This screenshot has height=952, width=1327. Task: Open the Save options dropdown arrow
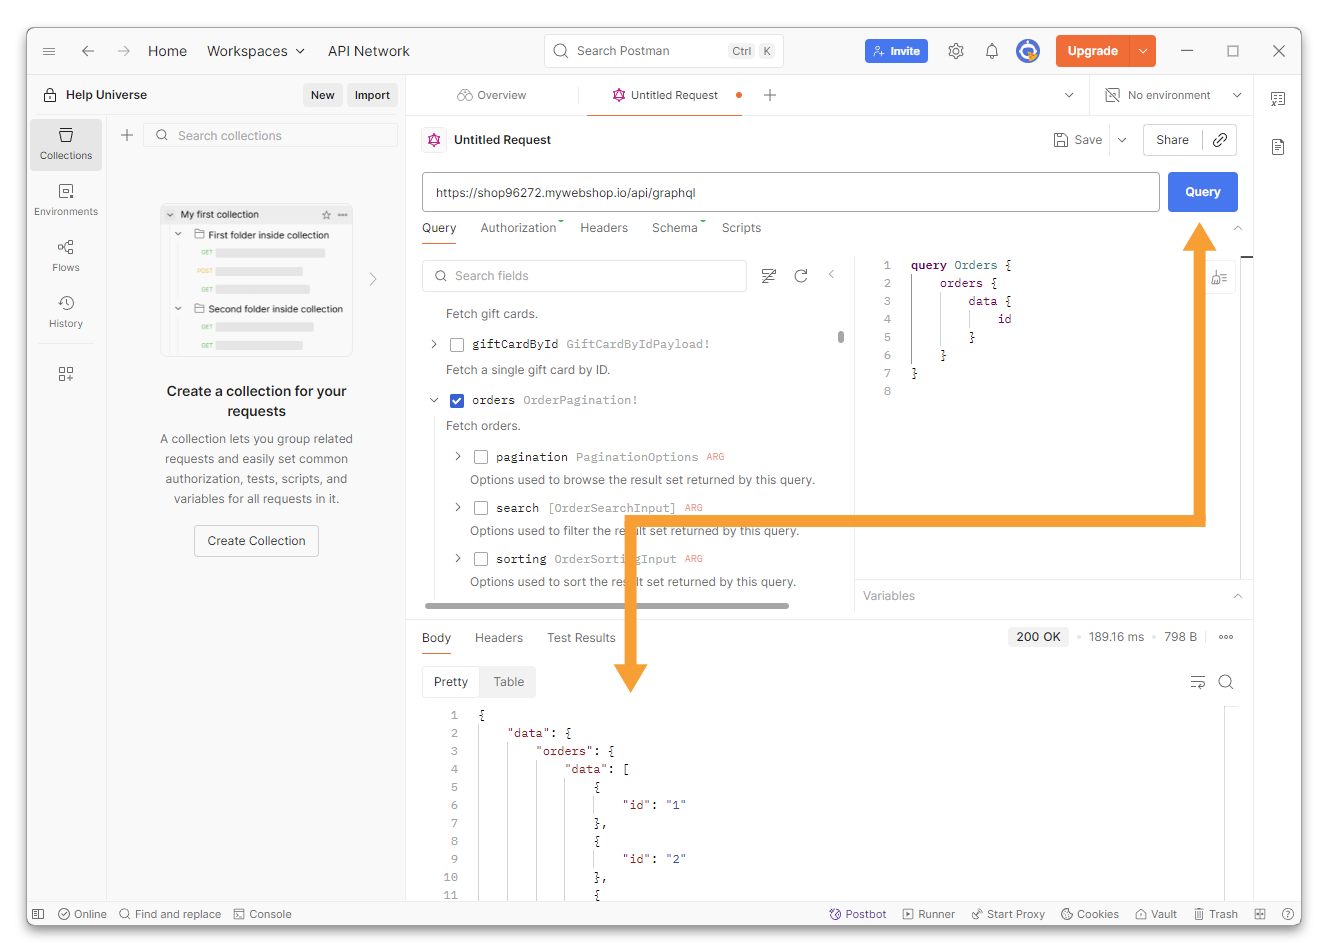click(x=1122, y=140)
